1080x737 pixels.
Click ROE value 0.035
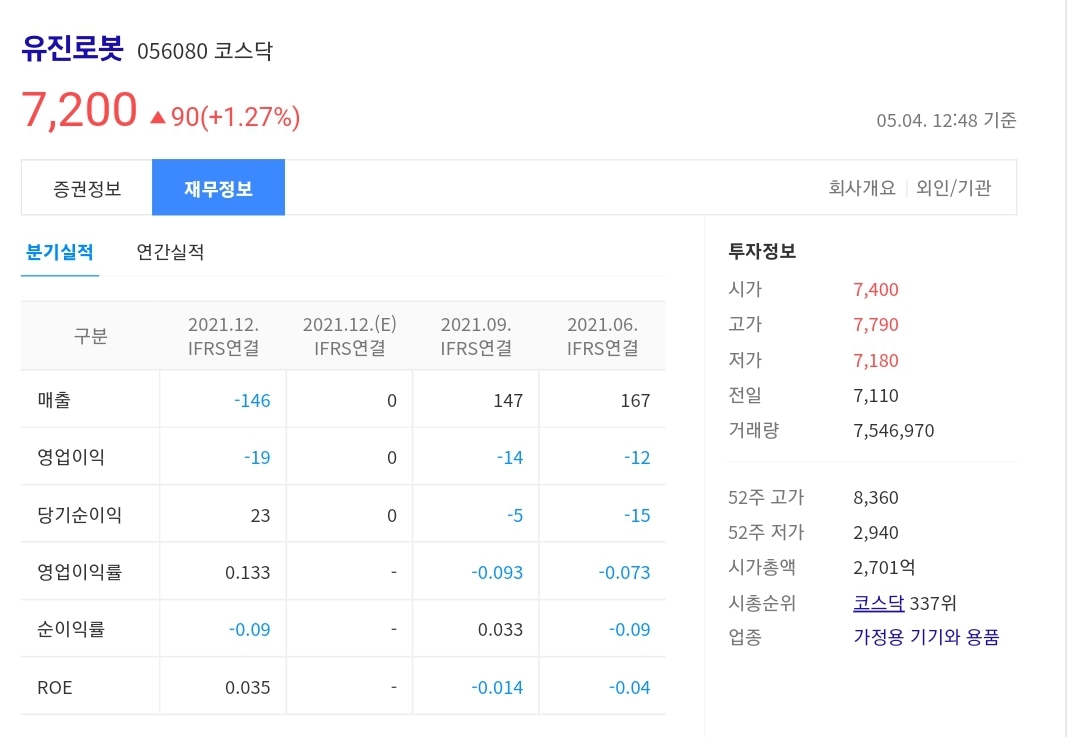[x=247, y=688]
